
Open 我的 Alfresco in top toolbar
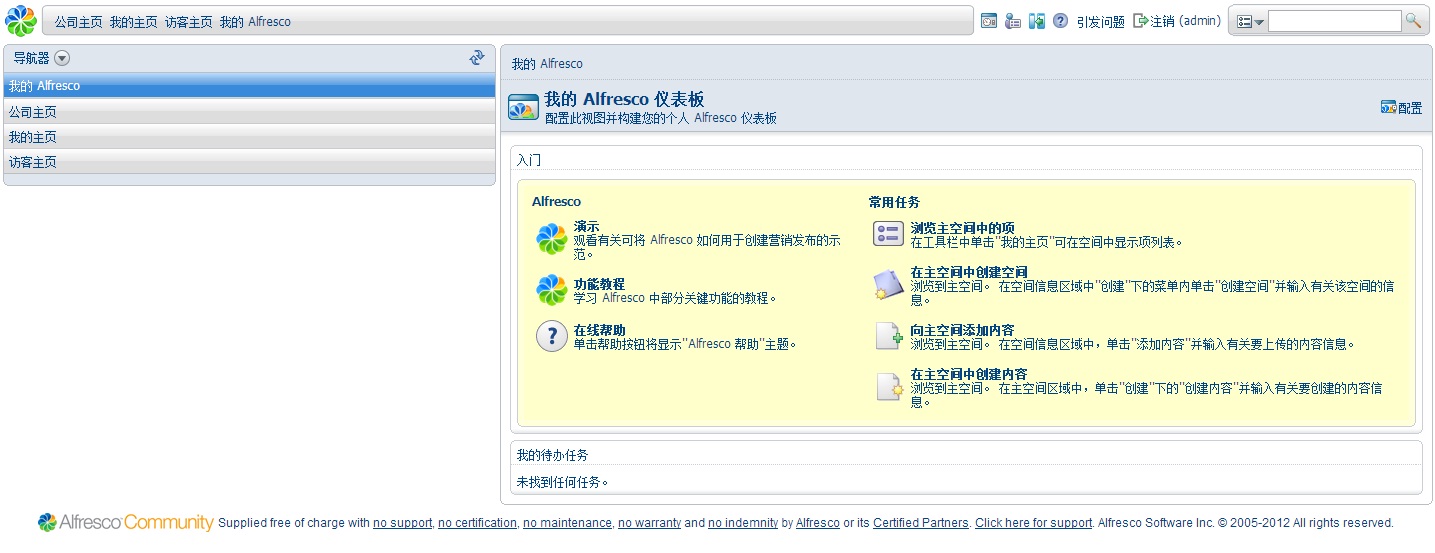(255, 21)
